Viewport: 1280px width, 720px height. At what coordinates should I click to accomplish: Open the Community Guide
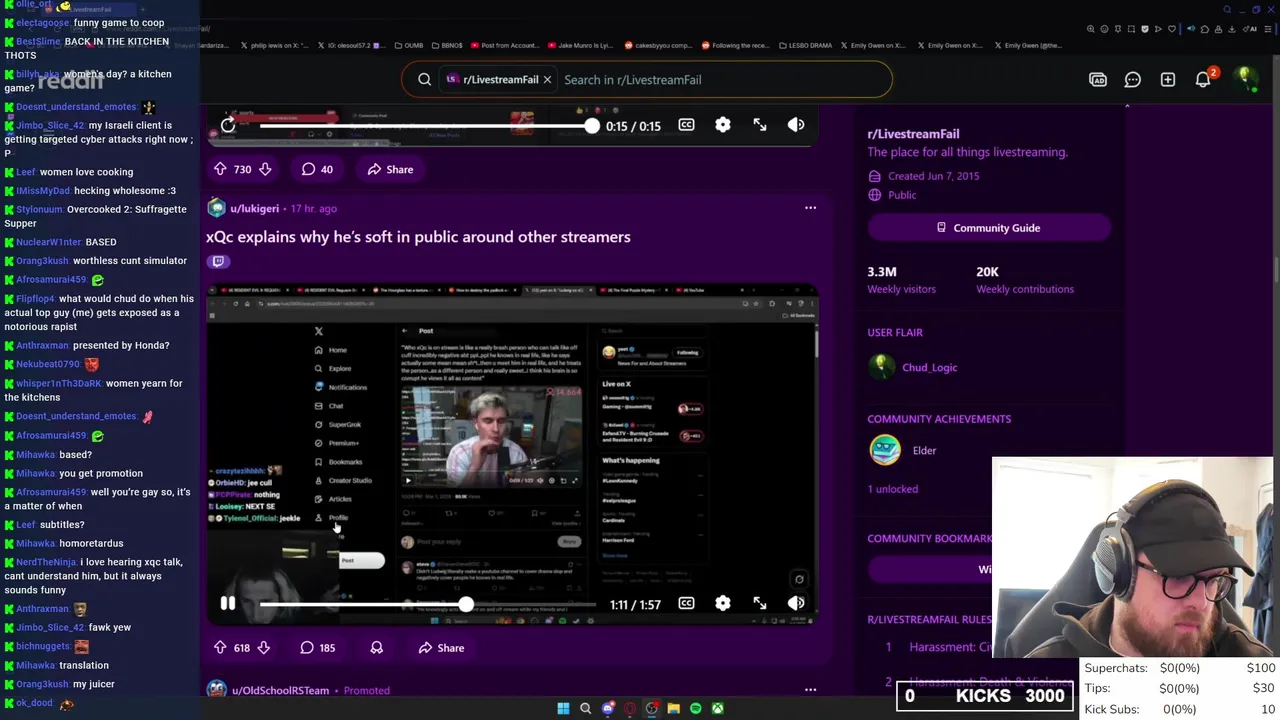pos(988,228)
